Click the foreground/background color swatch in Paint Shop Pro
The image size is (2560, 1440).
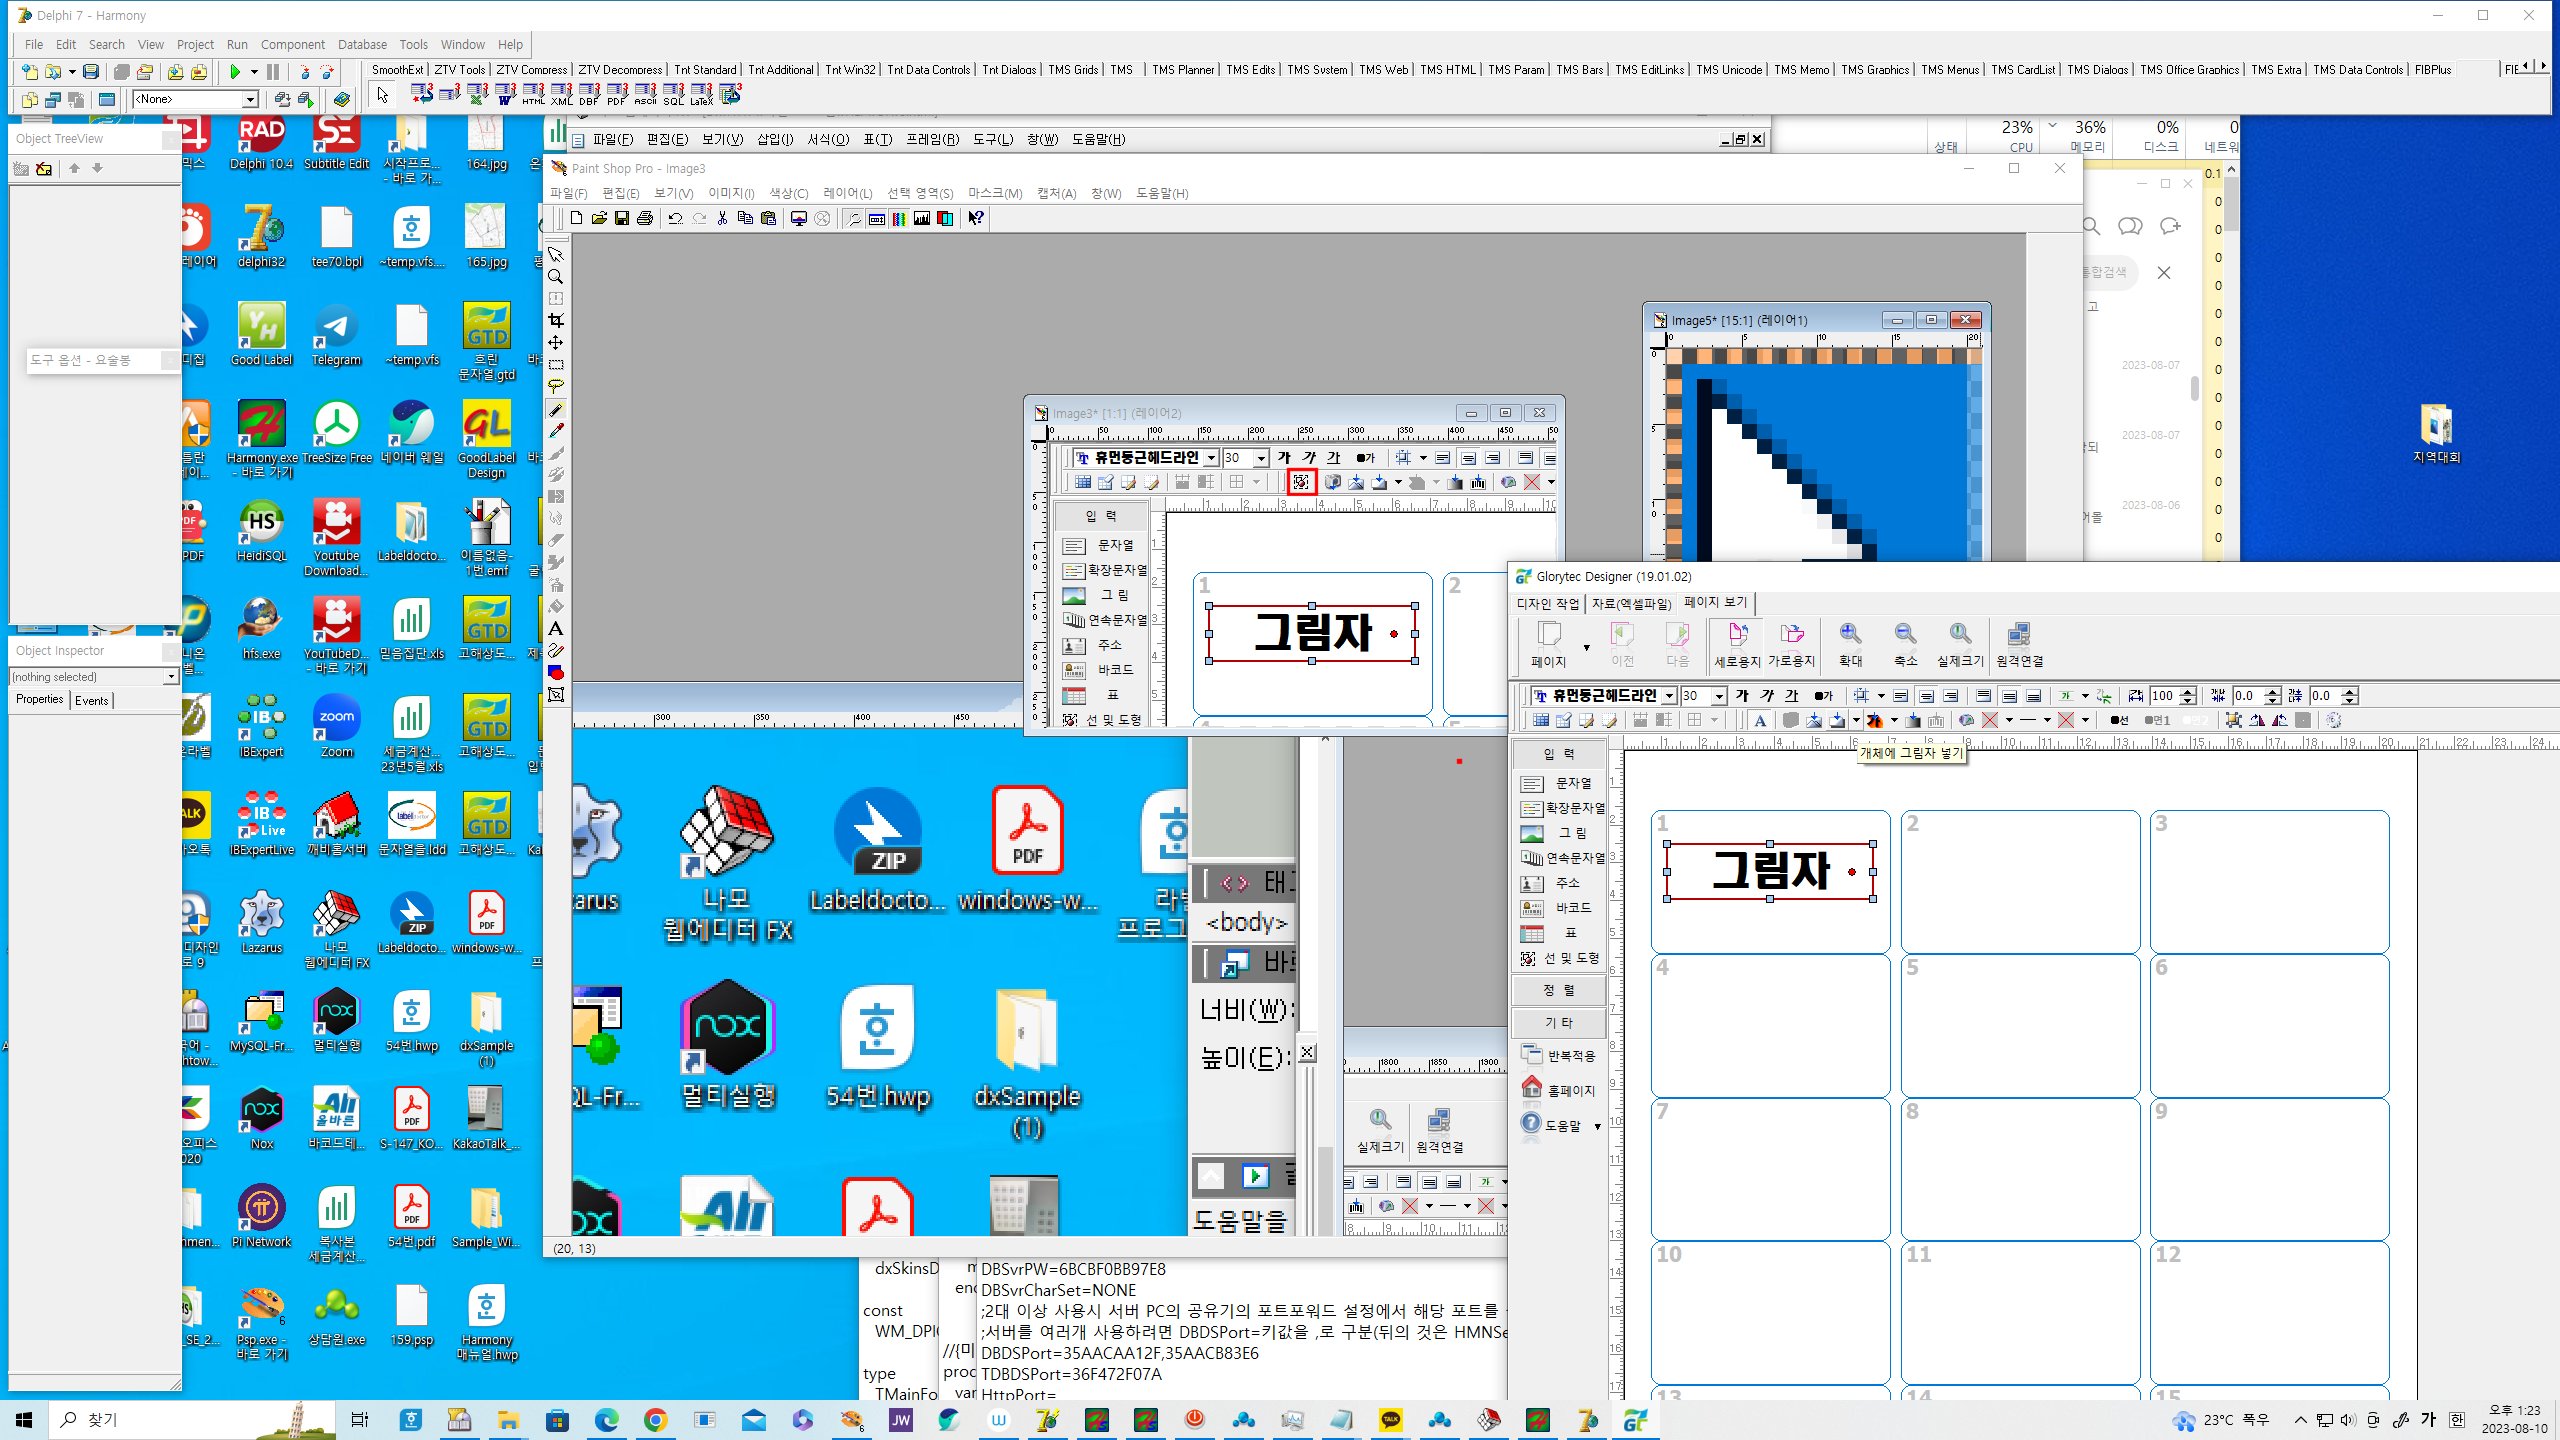(x=556, y=673)
